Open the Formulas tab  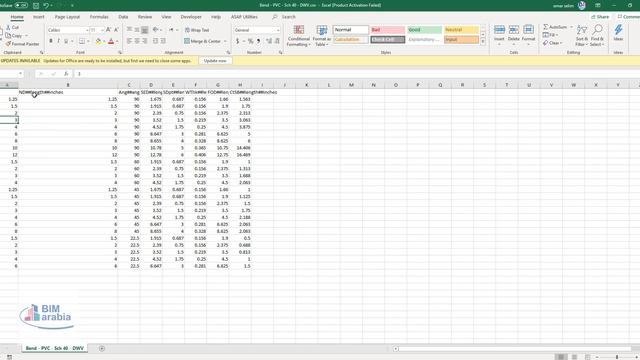99,17
